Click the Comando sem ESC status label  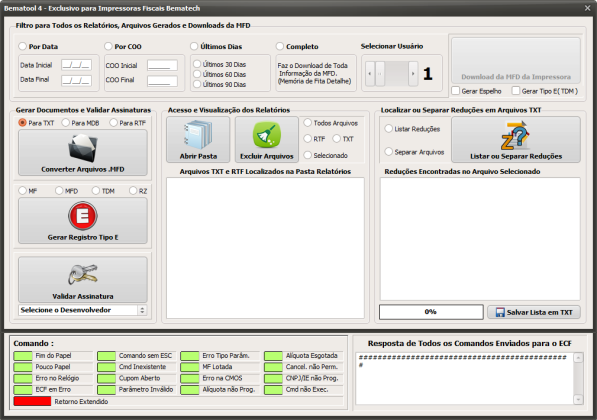coord(145,355)
